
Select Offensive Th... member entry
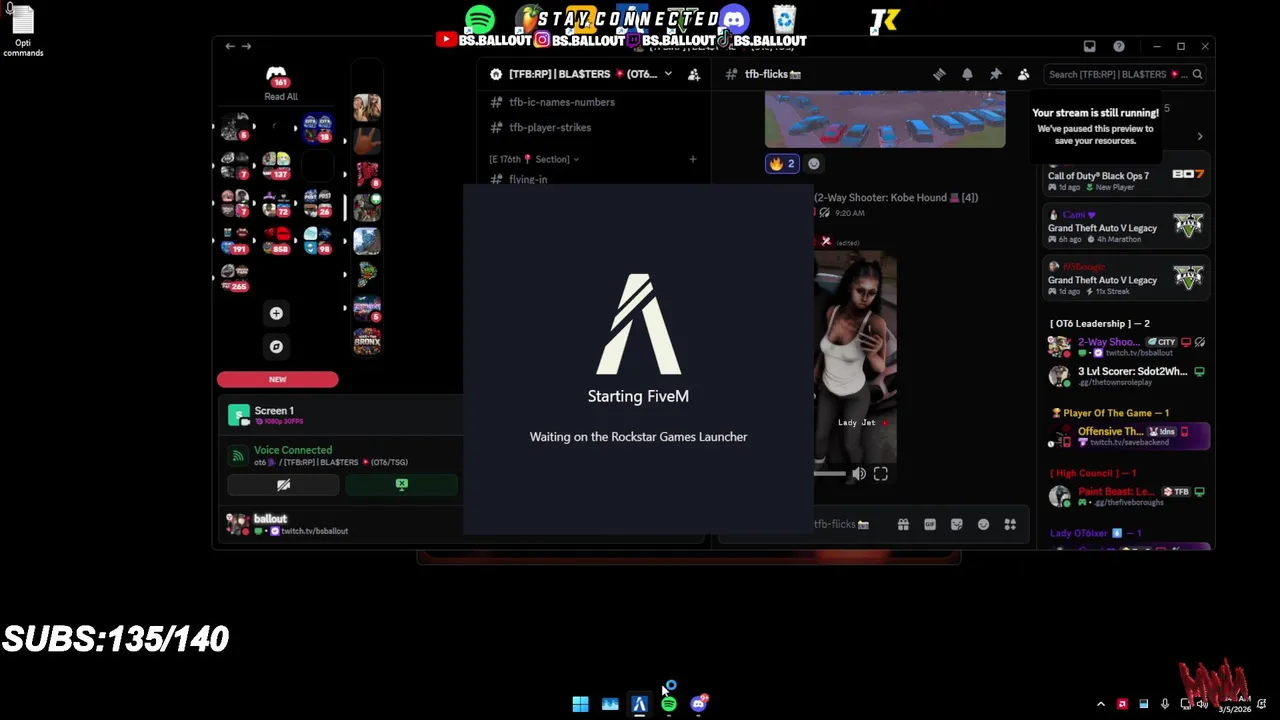click(1125, 436)
